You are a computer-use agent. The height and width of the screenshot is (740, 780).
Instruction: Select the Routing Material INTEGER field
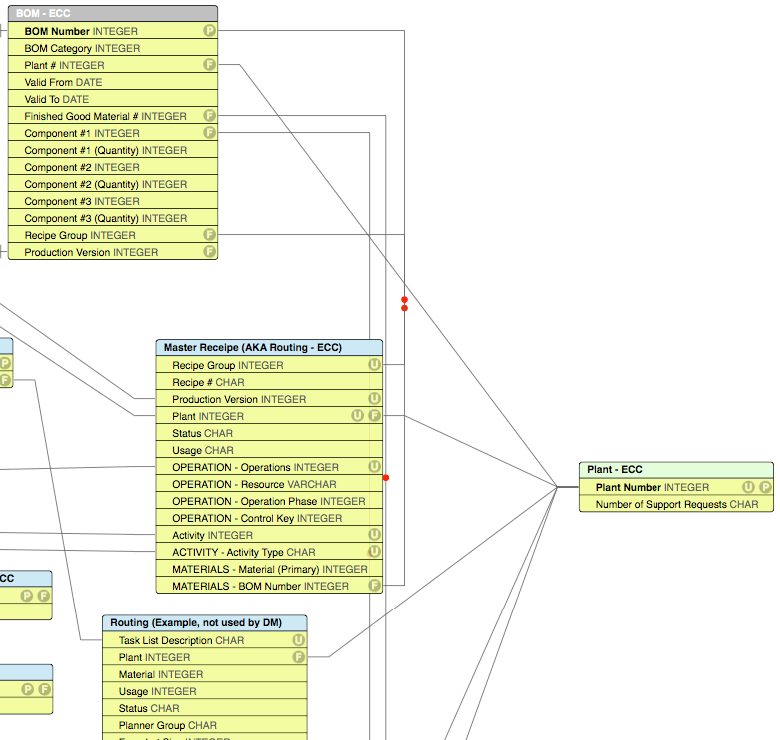pos(204,674)
